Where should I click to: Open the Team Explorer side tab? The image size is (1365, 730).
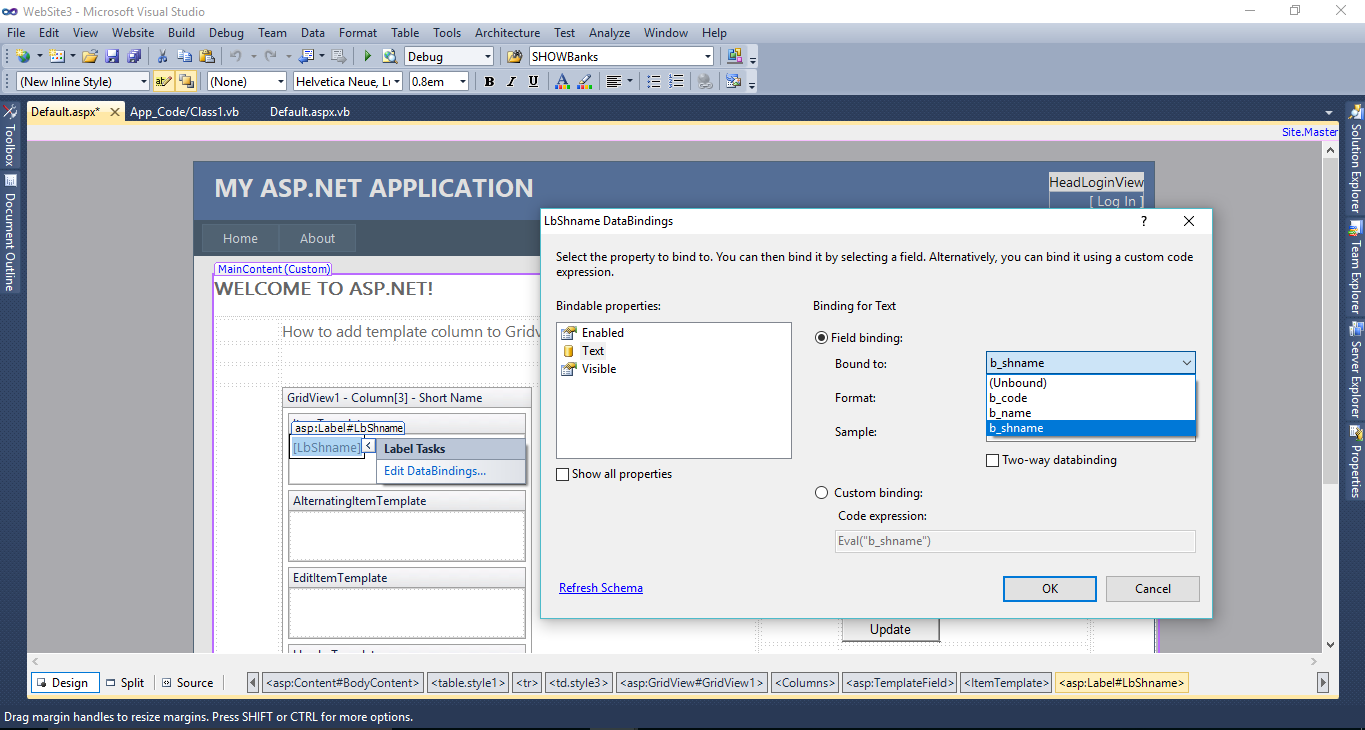(x=1356, y=267)
